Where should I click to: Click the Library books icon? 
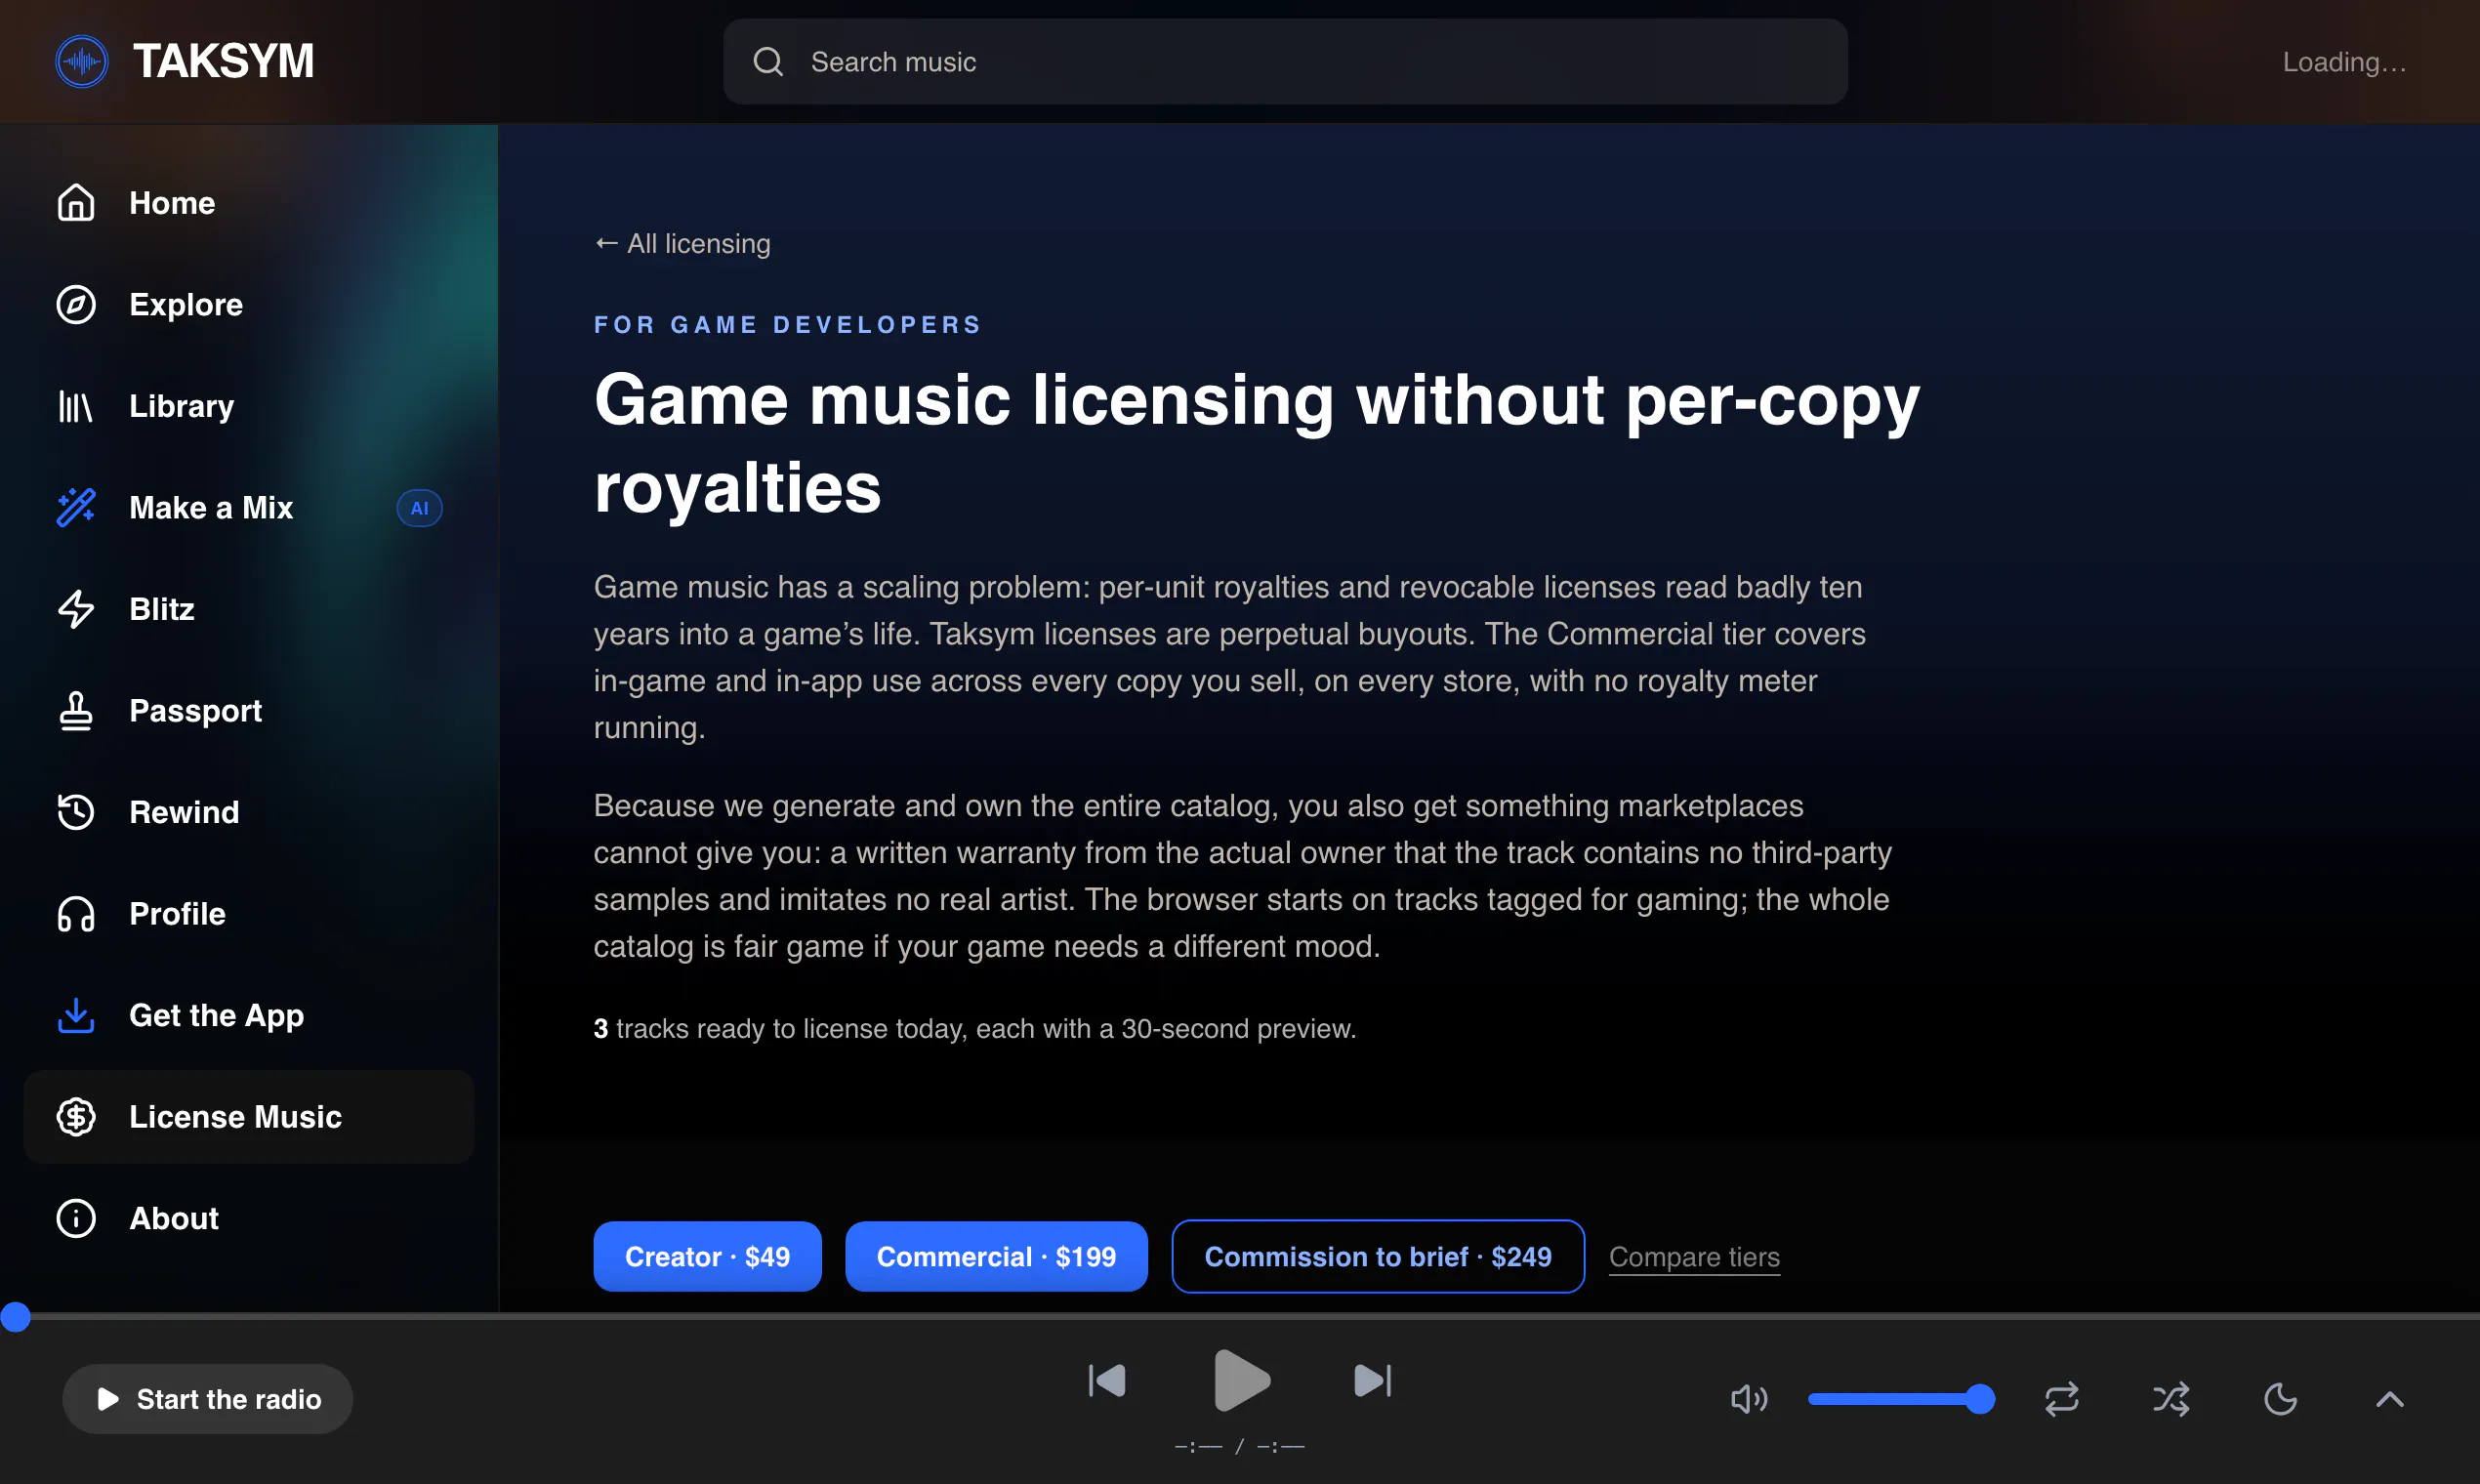point(76,406)
